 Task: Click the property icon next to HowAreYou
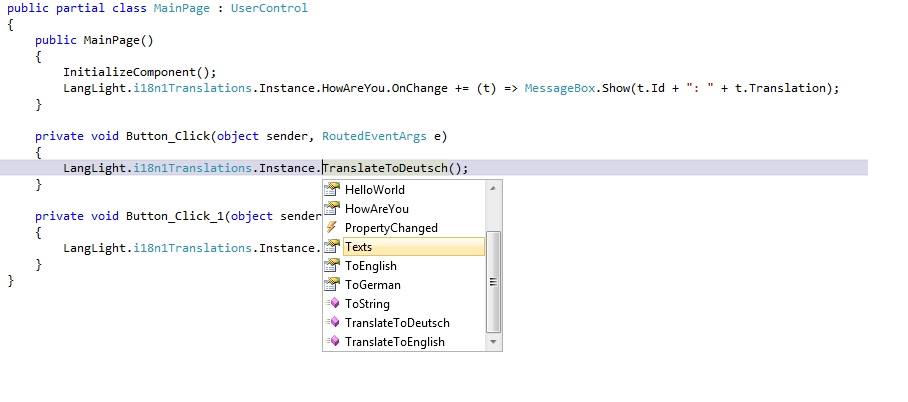333,209
